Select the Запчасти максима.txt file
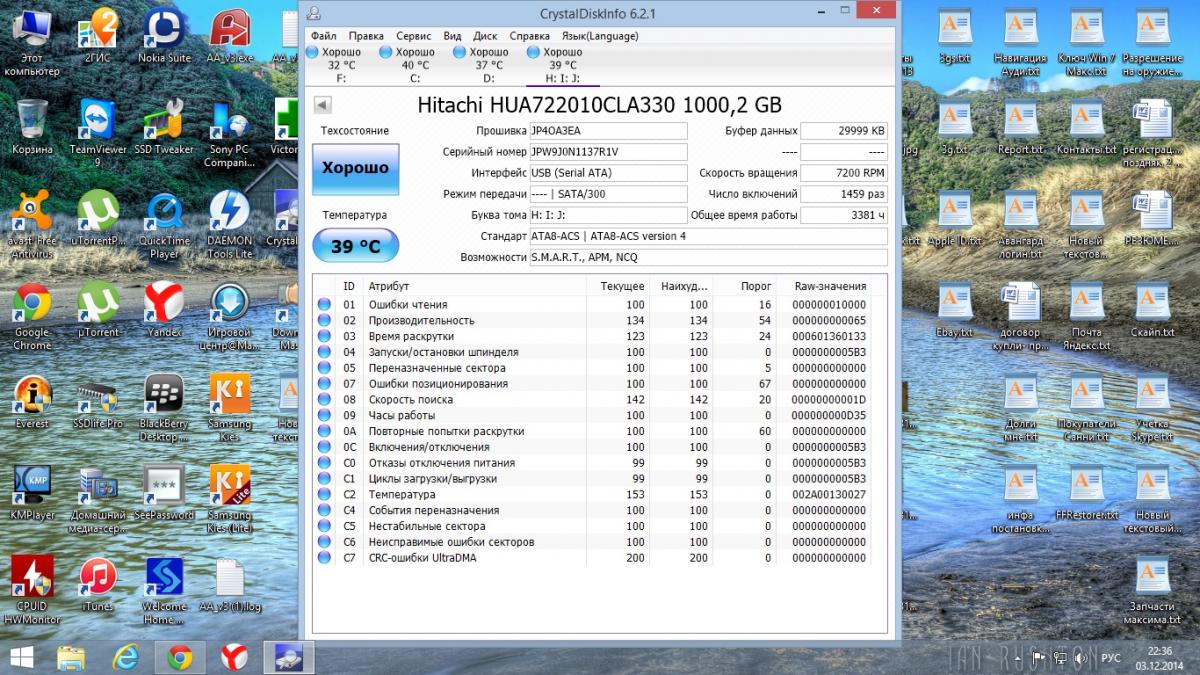This screenshot has height=675, width=1200. coord(1152,591)
